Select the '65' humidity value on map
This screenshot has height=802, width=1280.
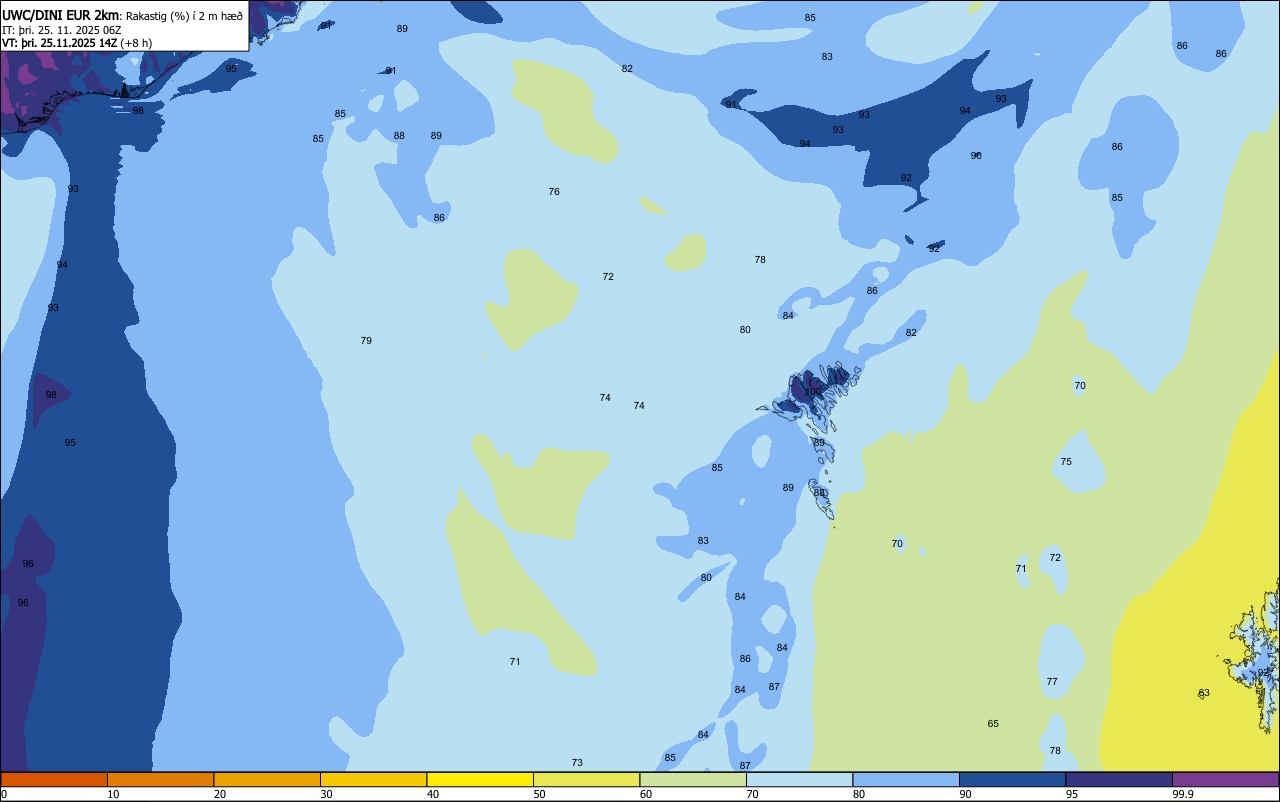click(993, 724)
